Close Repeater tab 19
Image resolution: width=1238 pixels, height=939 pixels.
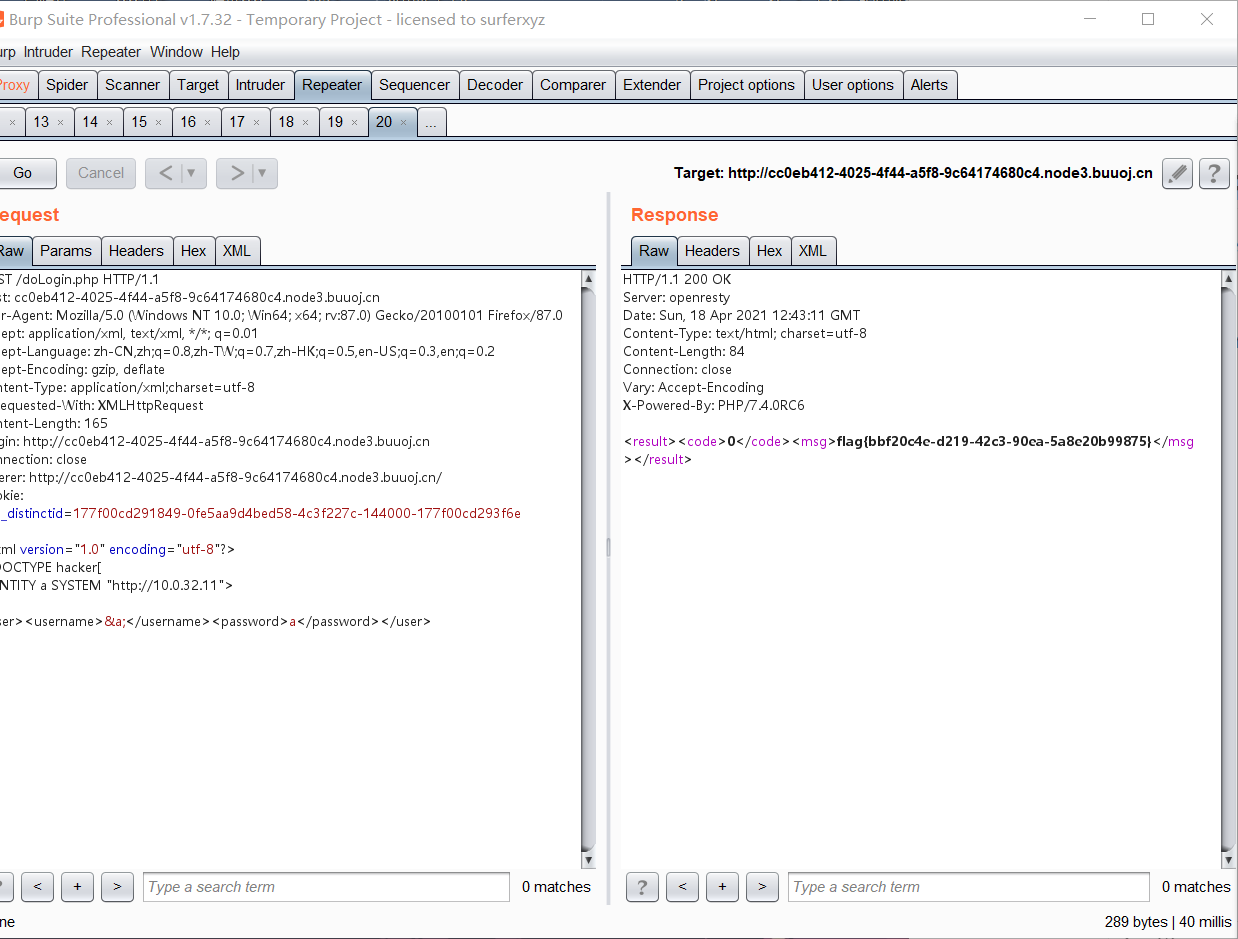pyautogui.click(x=354, y=123)
